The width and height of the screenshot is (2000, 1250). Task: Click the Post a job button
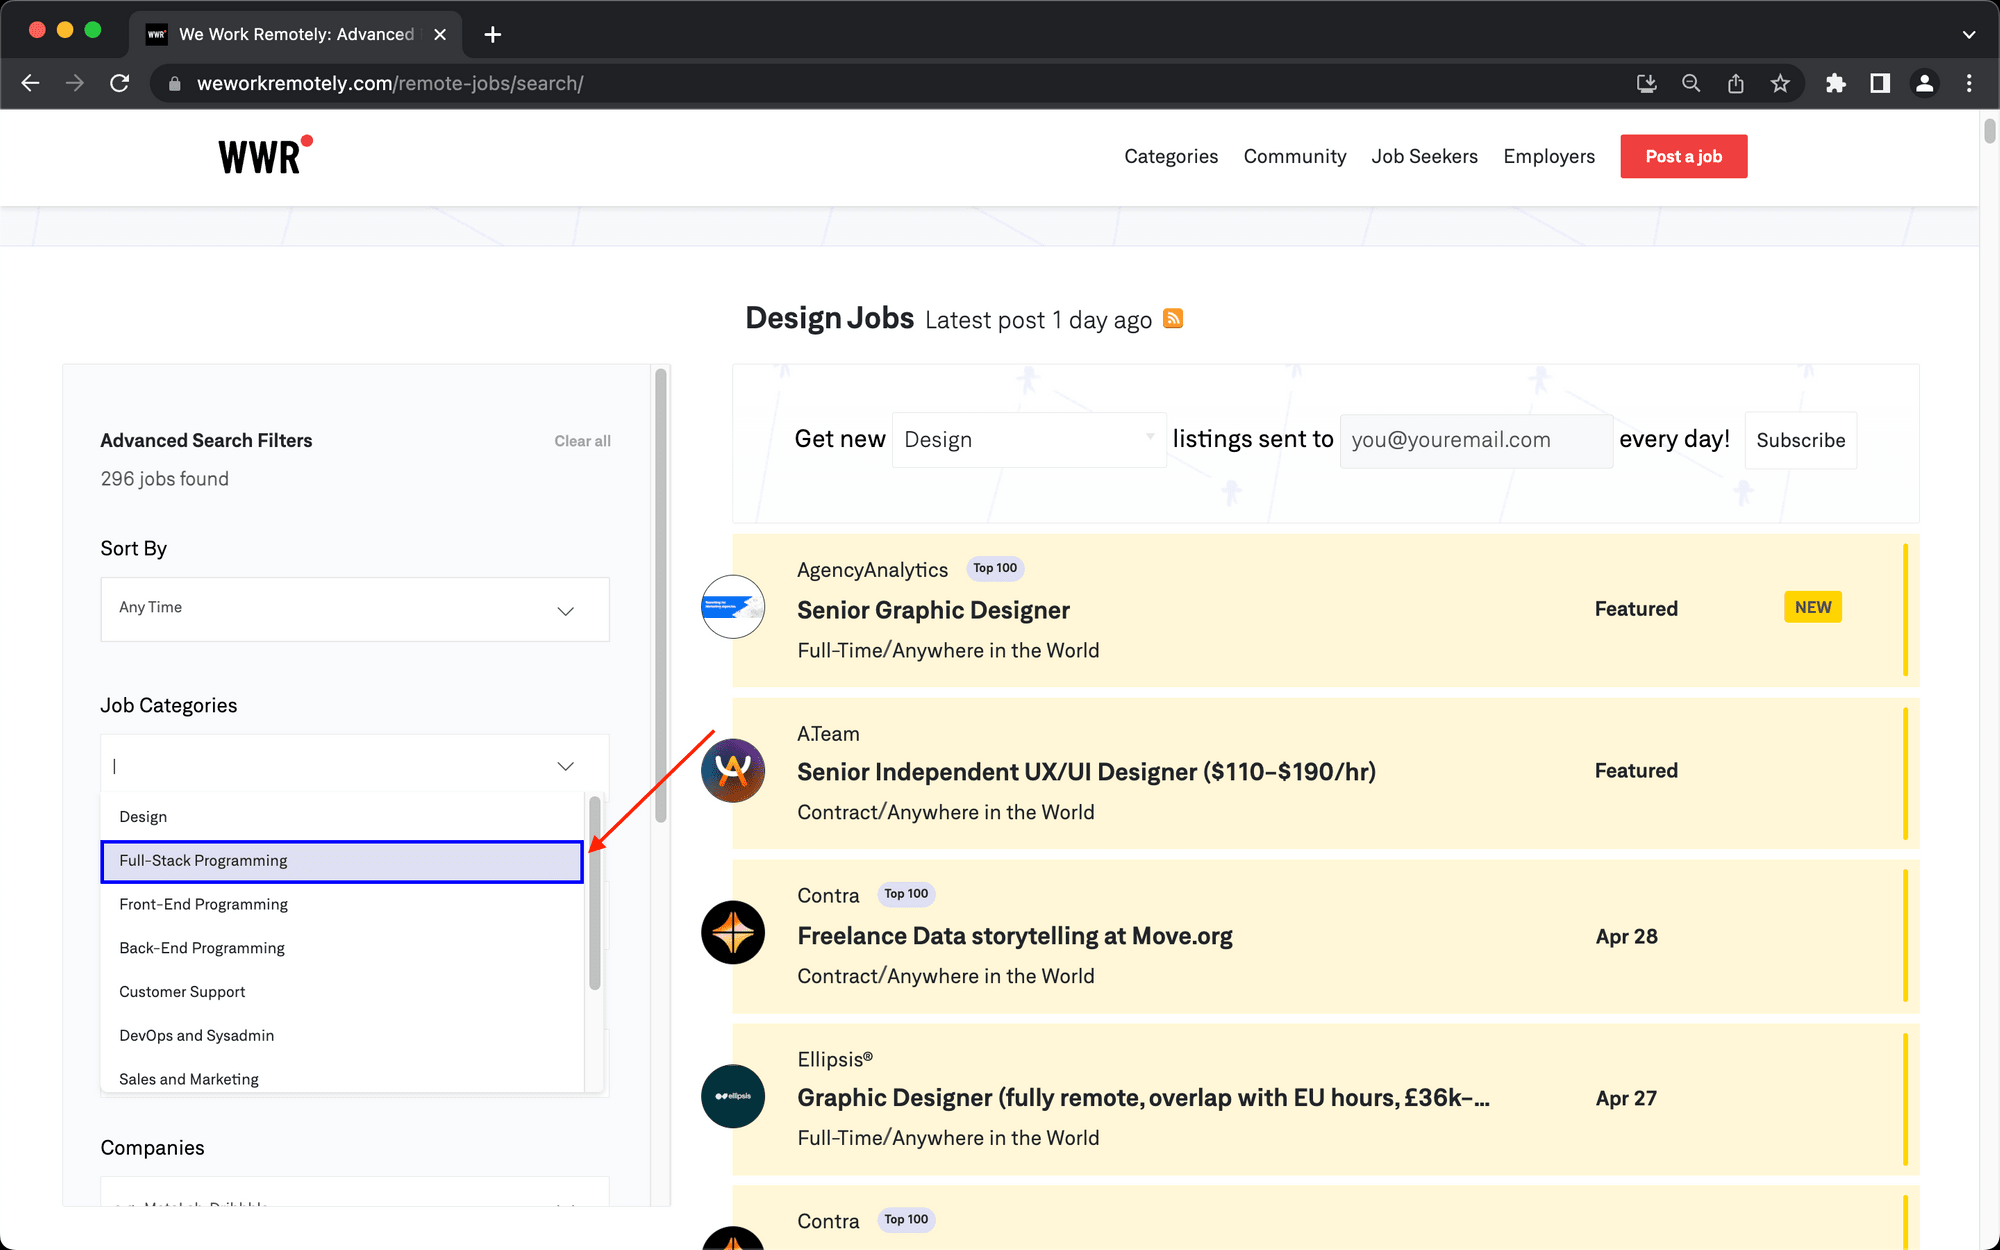tap(1683, 157)
